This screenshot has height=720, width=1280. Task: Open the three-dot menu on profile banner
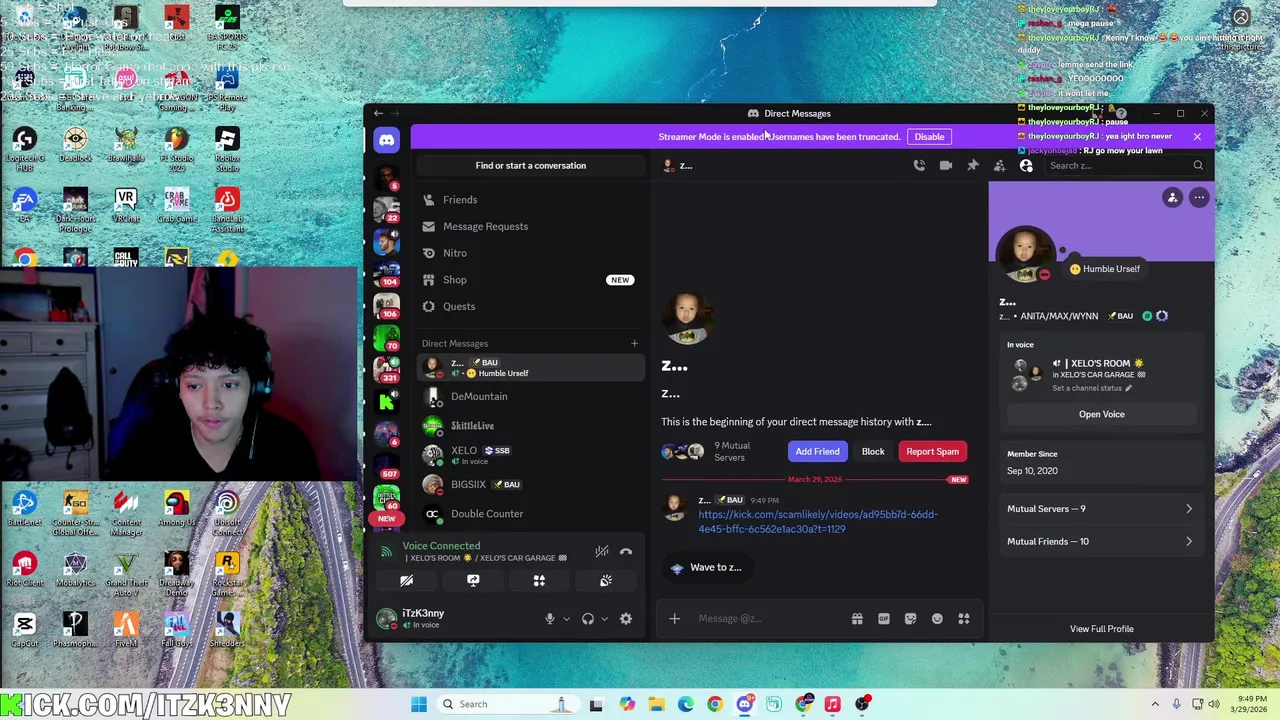(x=1199, y=197)
